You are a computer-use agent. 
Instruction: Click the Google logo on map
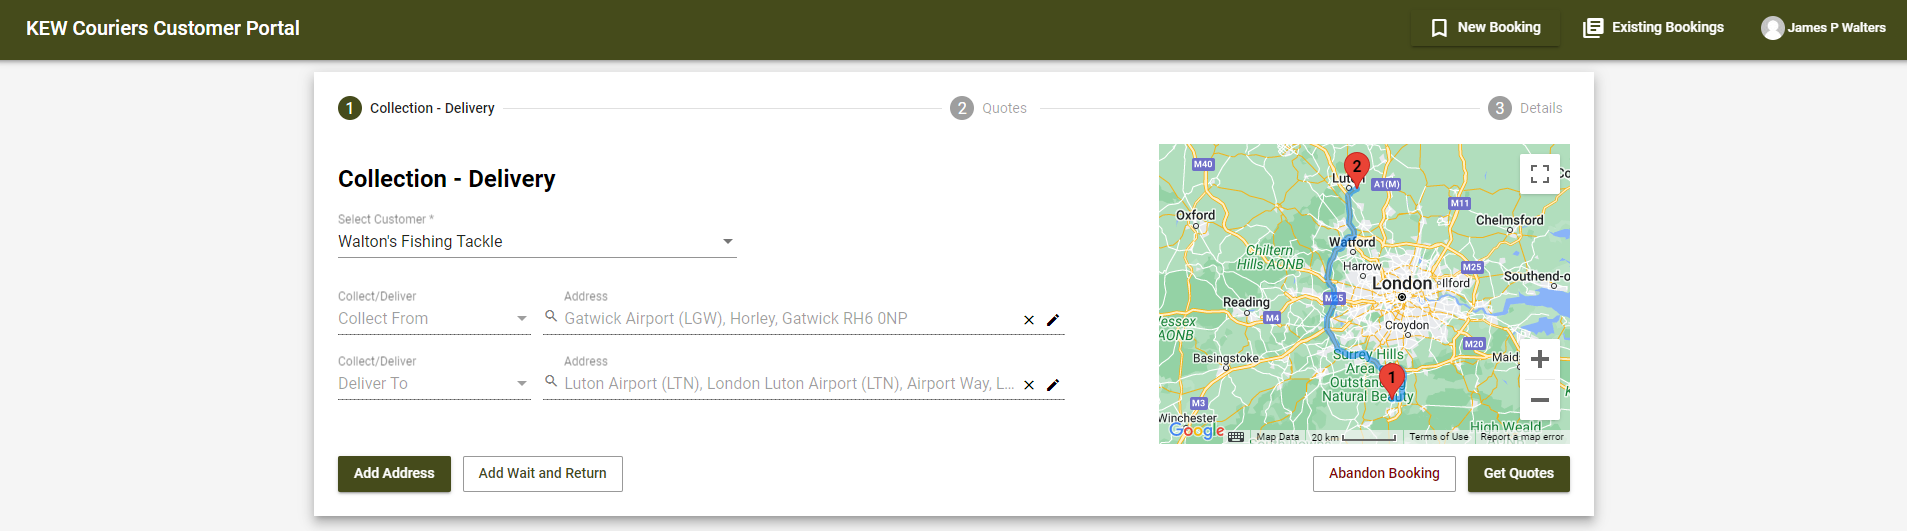click(x=1196, y=431)
